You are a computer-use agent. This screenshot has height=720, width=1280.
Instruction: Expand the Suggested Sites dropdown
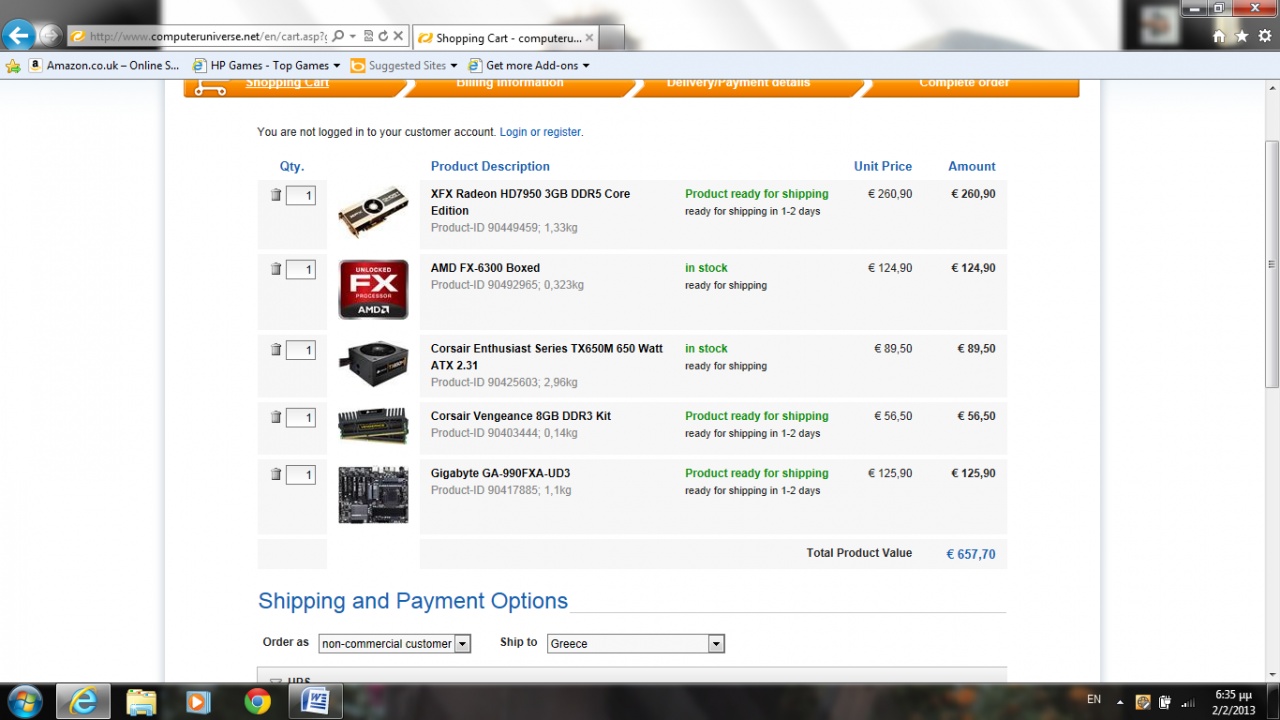(404, 66)
